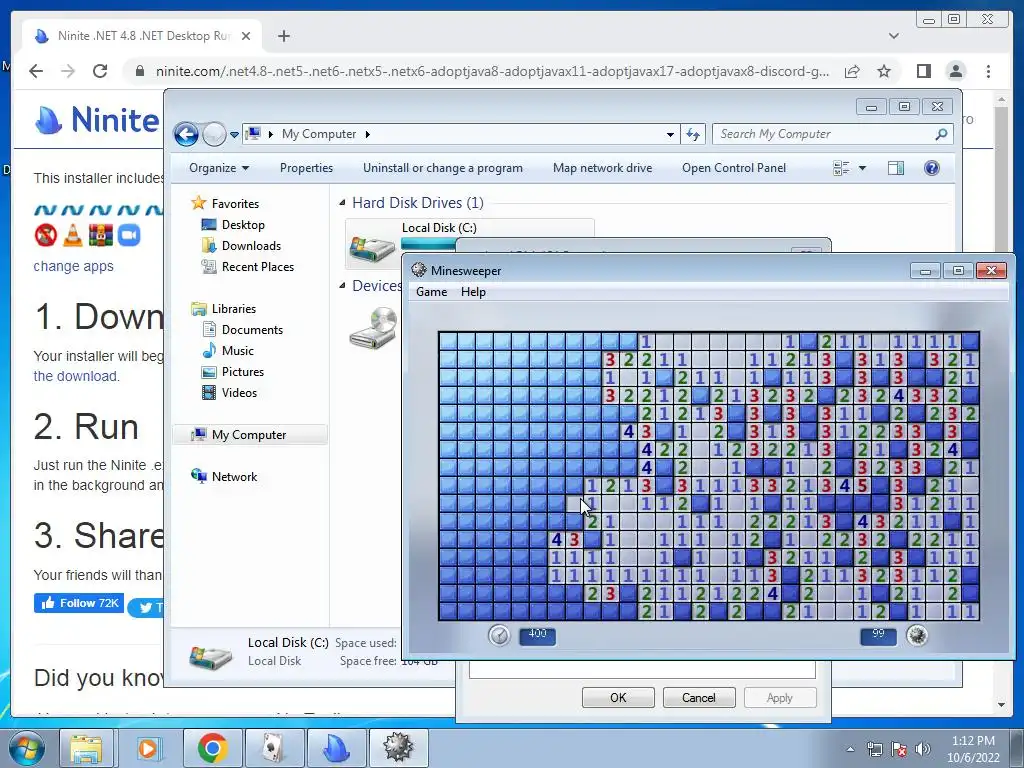The image size is (1024, 768).
Task: Click the change apps link
Action: tap(73, 266)
